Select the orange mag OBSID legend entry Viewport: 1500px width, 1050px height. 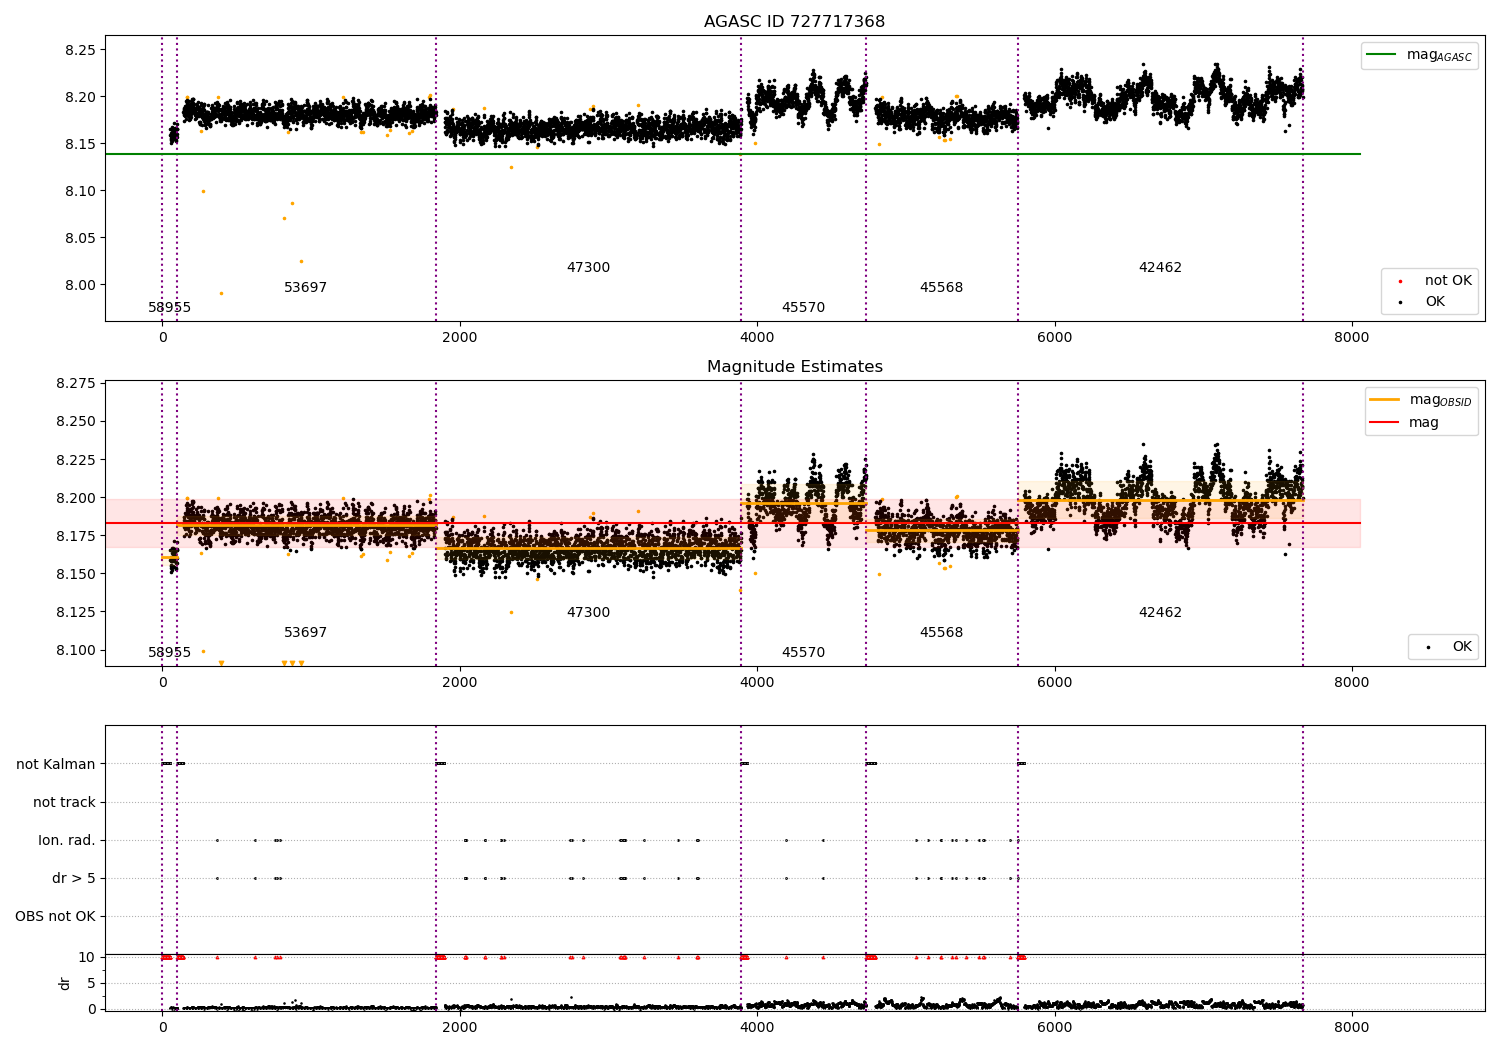pyautogui.click(x=1420, y=400)
